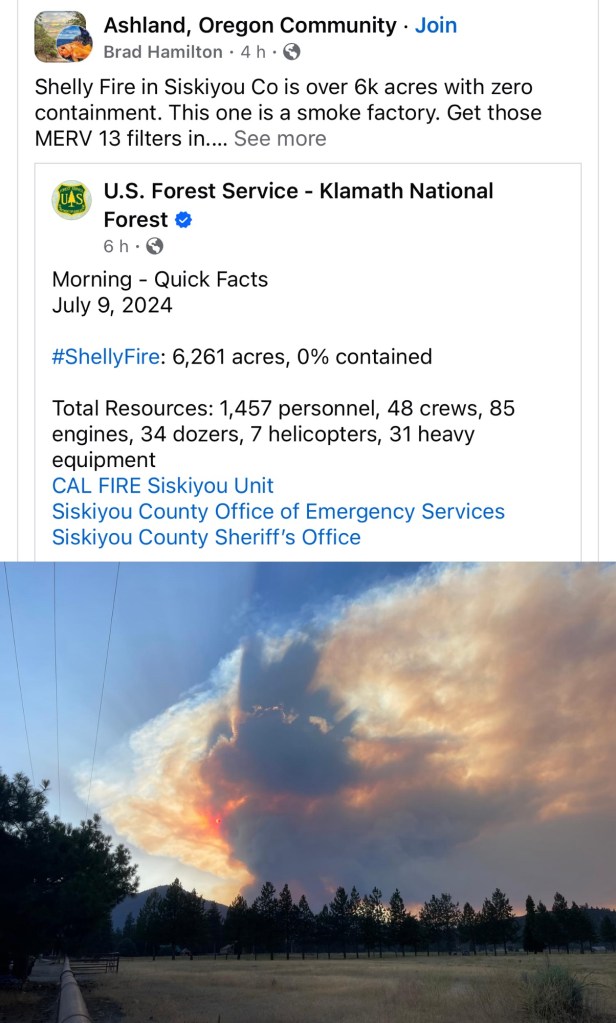Screen dimensions: 616x1023
Task: Open the Klamath National Forest page name
Action: point(298,204)
